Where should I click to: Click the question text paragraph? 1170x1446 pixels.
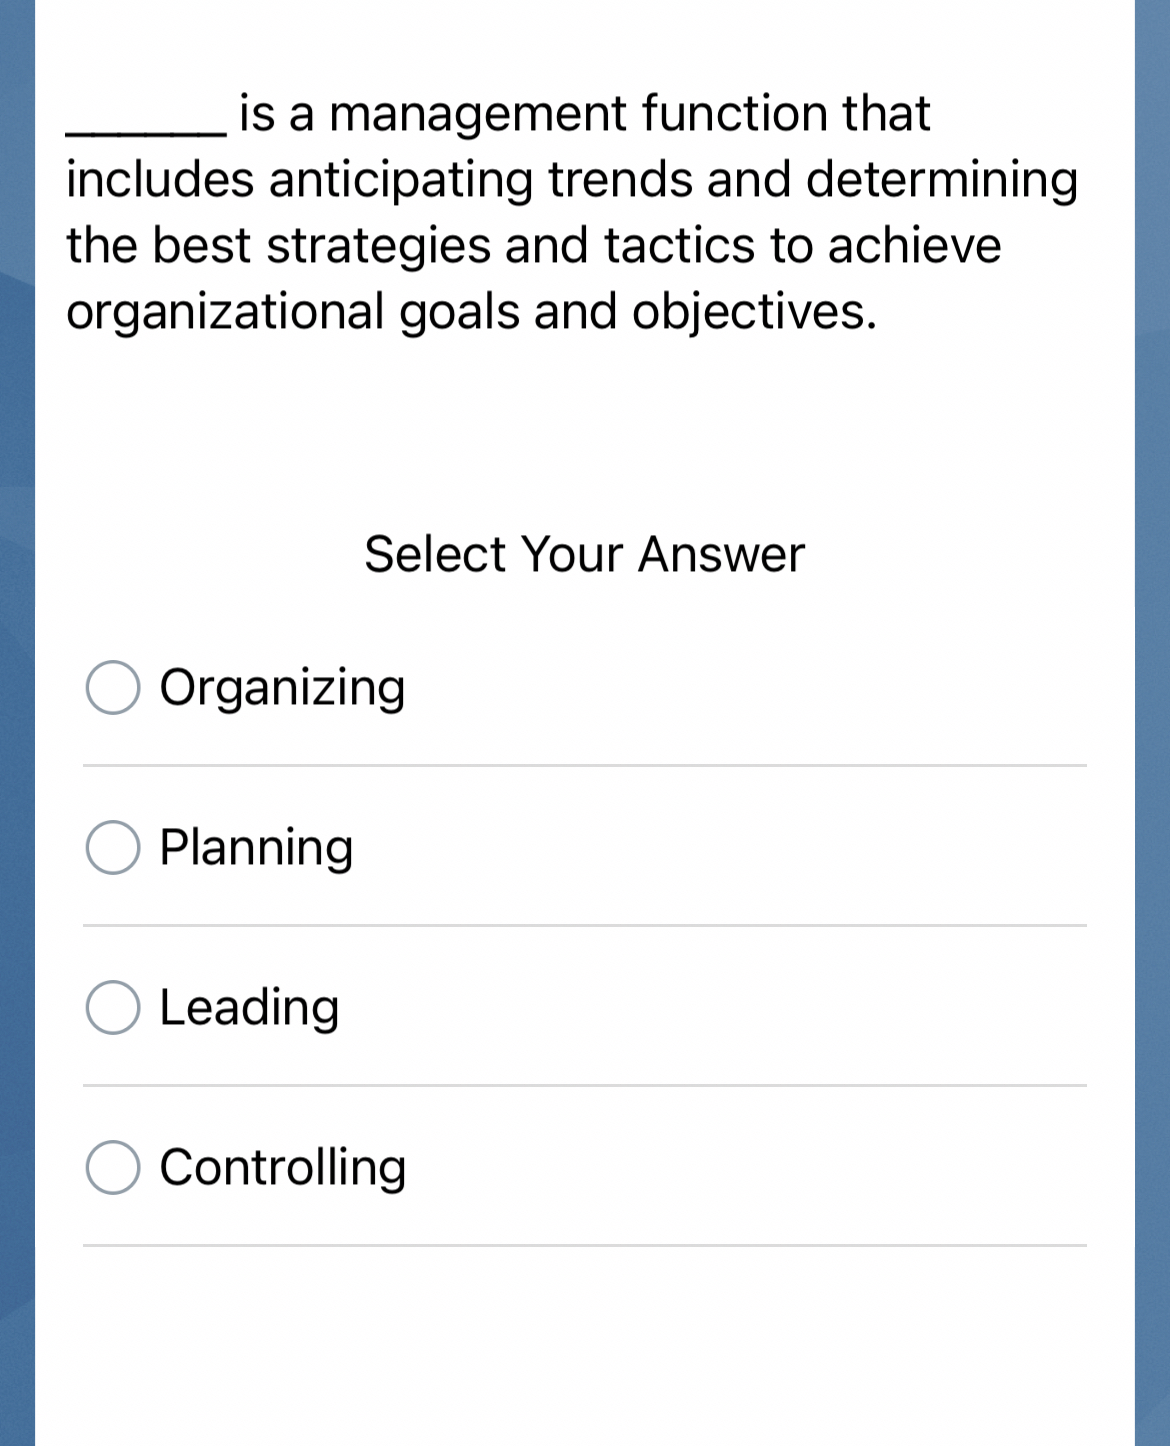pyautogui.click(x=570, y=210)
